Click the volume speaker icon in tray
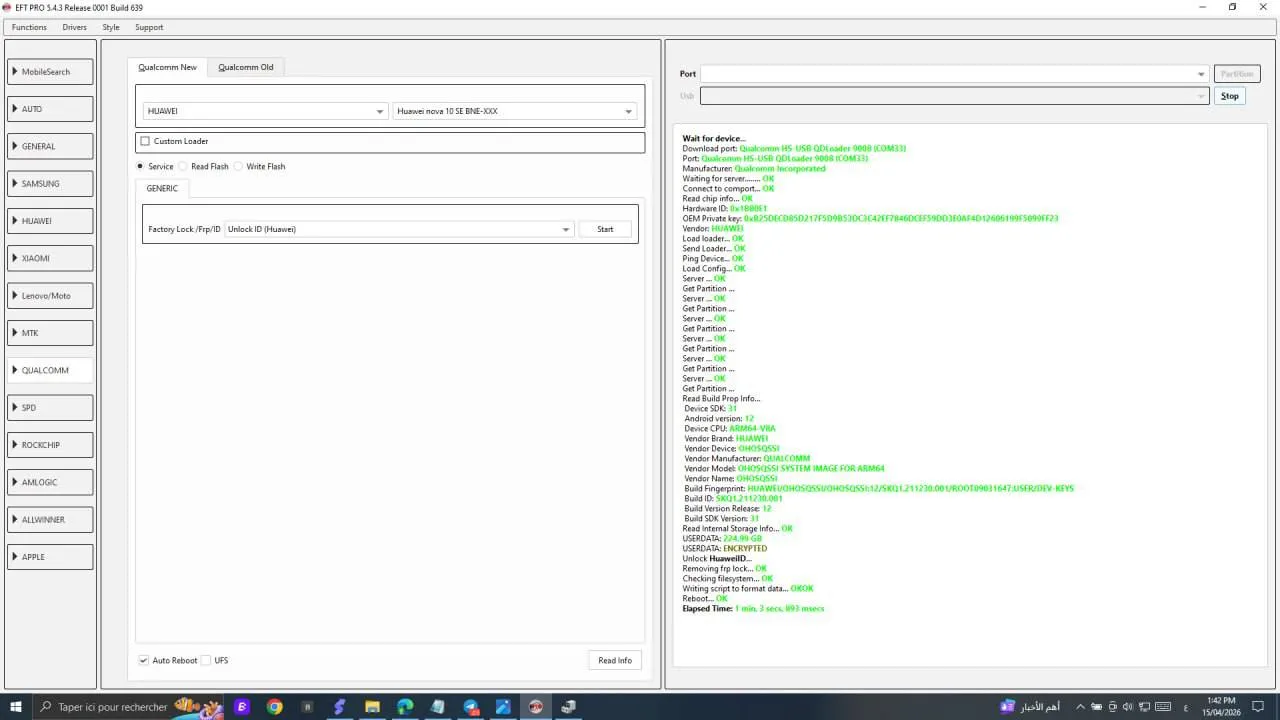This screenshot has height=720, width=1280. click(x=1128, y=707)
